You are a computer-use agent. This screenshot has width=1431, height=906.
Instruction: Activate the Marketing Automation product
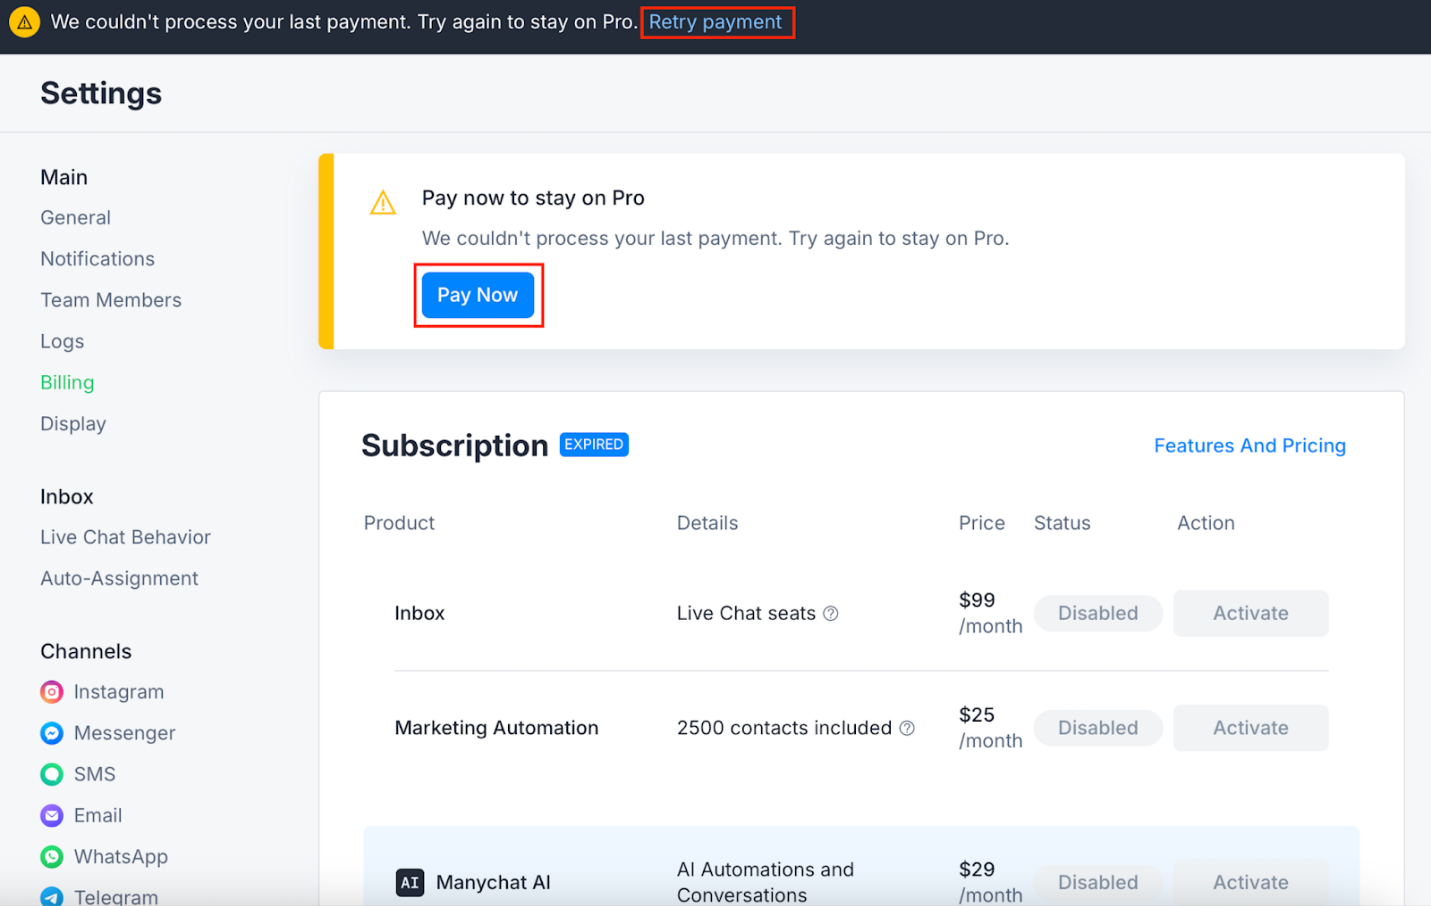click(1250, 728)
